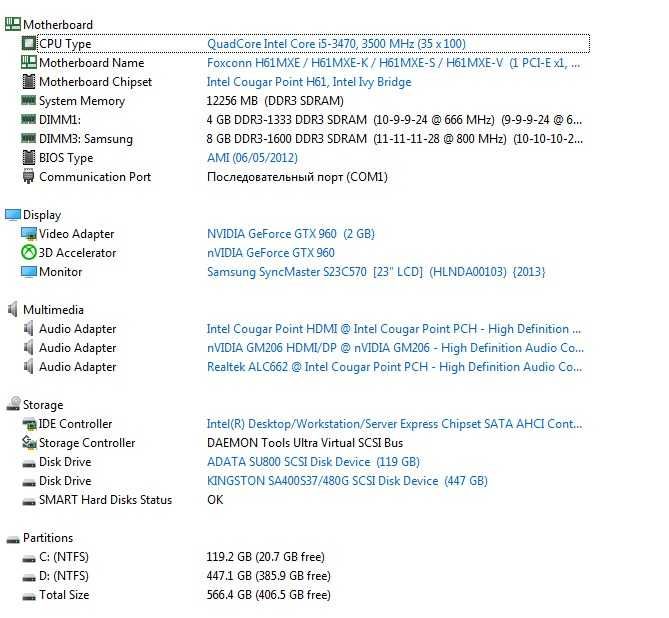Click the Последовательный порт (COM1) value

pos(297,177)
